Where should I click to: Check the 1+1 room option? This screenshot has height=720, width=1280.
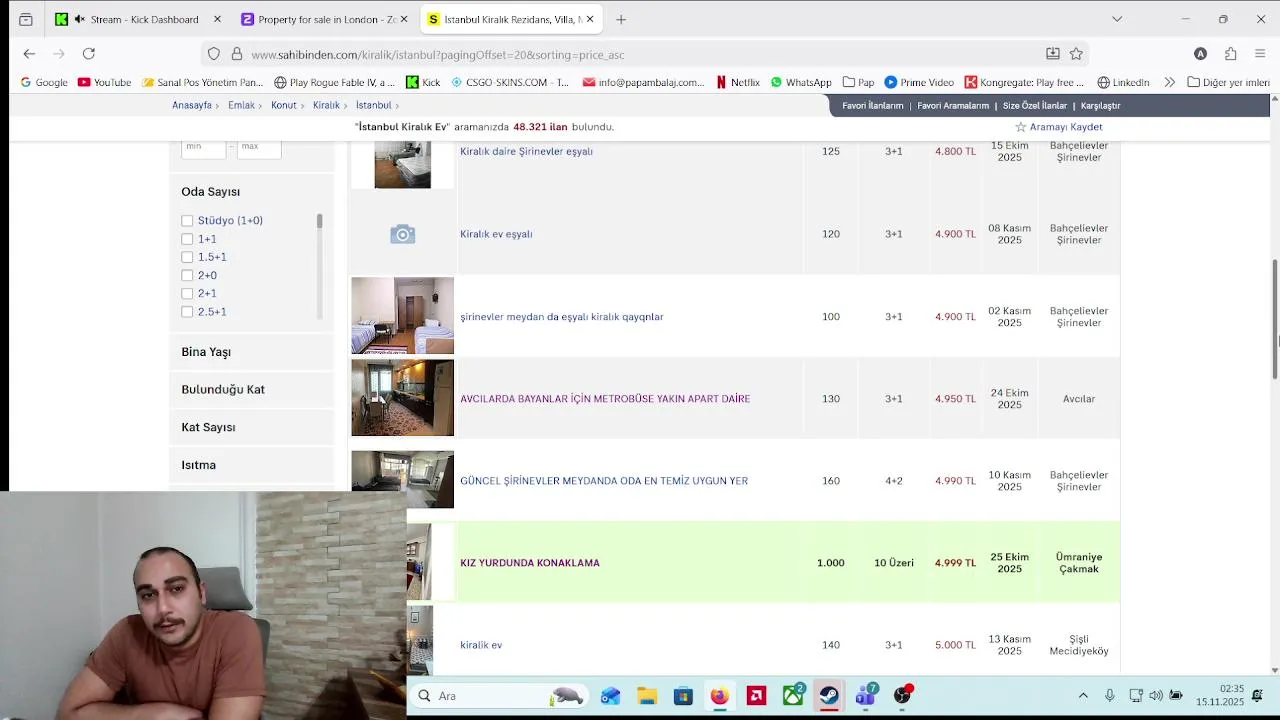coord(187,239)
